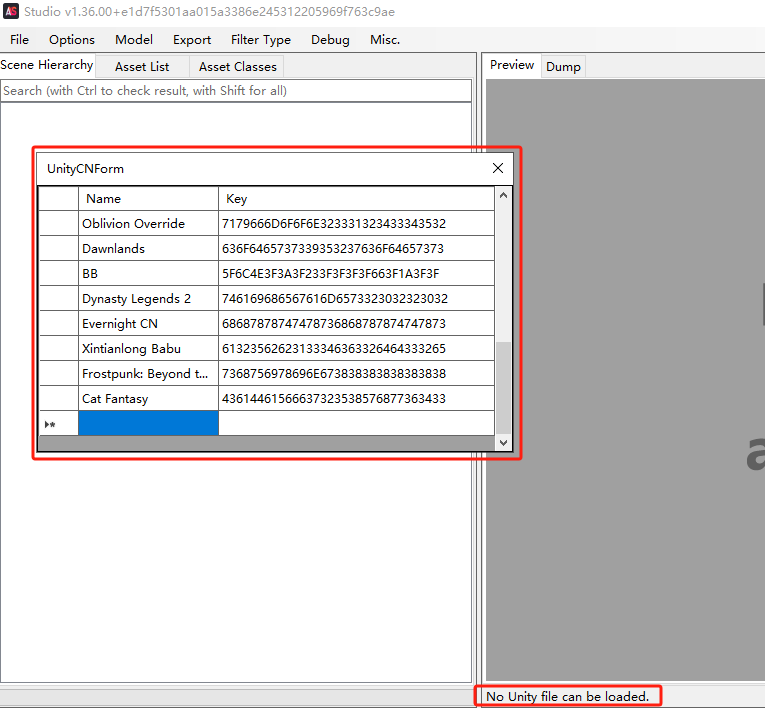Viewport: 765px width, 708px height.
Task: Open the Misc. menu
Action: (x=385, y=40)
